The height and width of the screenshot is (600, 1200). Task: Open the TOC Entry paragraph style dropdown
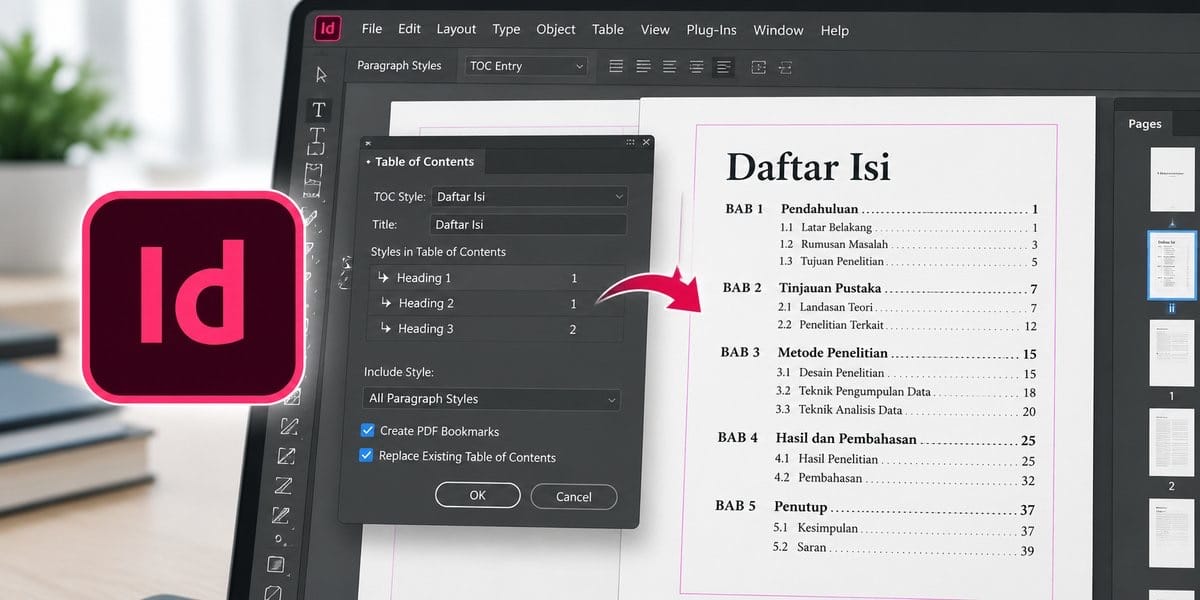tap(526, 66)
